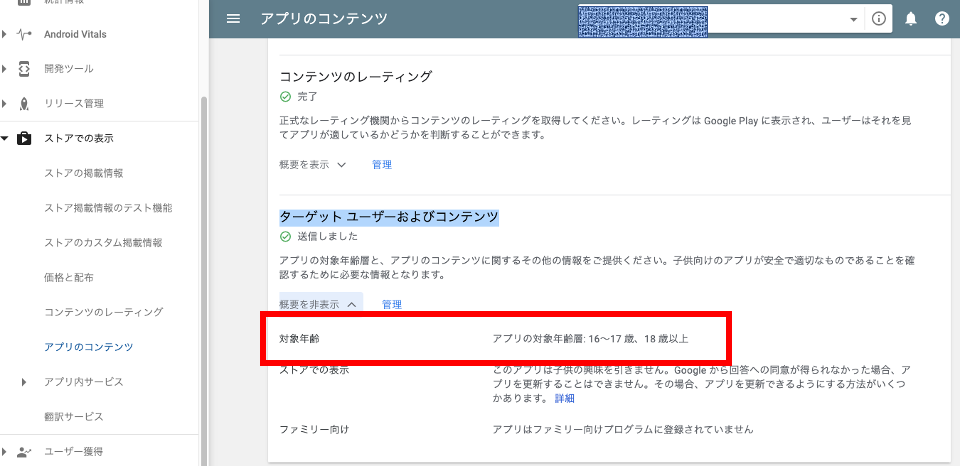The image size is (960, 466).
Task: Click 管理 link for コンテンツのレーティング
Action: click(382, 164)
